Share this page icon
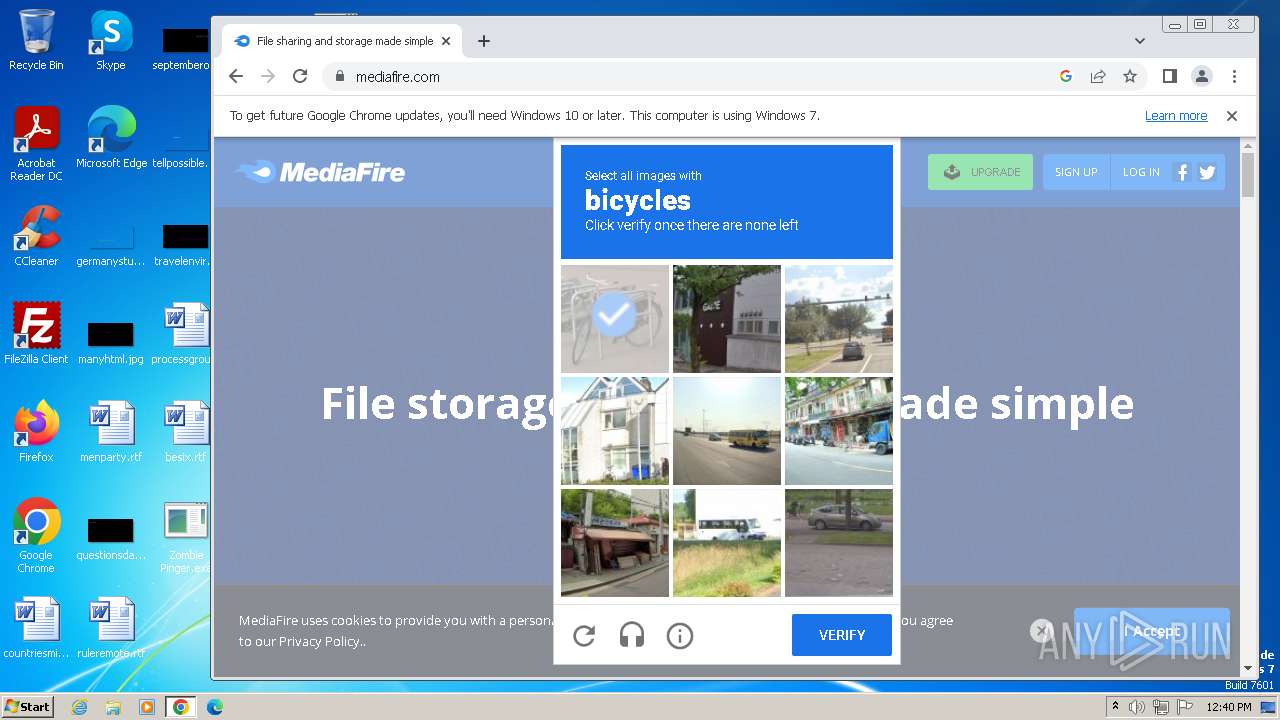 [1098, 76]
